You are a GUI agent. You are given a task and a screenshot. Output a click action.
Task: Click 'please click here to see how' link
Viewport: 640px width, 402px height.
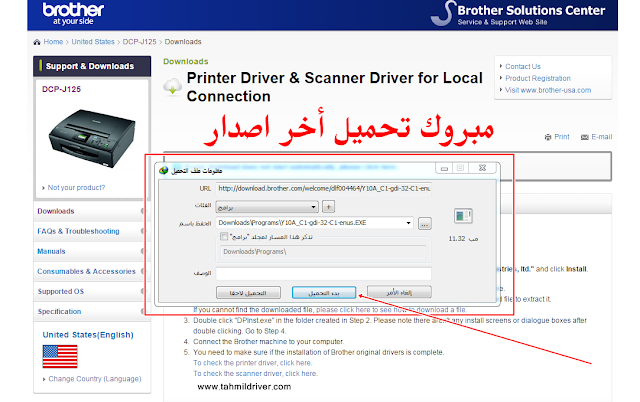pyautogui.click(x=391, y=310)
